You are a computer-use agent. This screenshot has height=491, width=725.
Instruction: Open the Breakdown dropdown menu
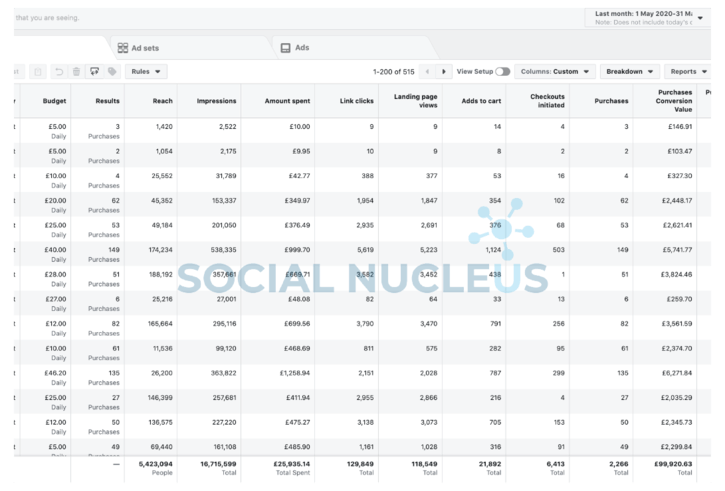click(630, 72)
